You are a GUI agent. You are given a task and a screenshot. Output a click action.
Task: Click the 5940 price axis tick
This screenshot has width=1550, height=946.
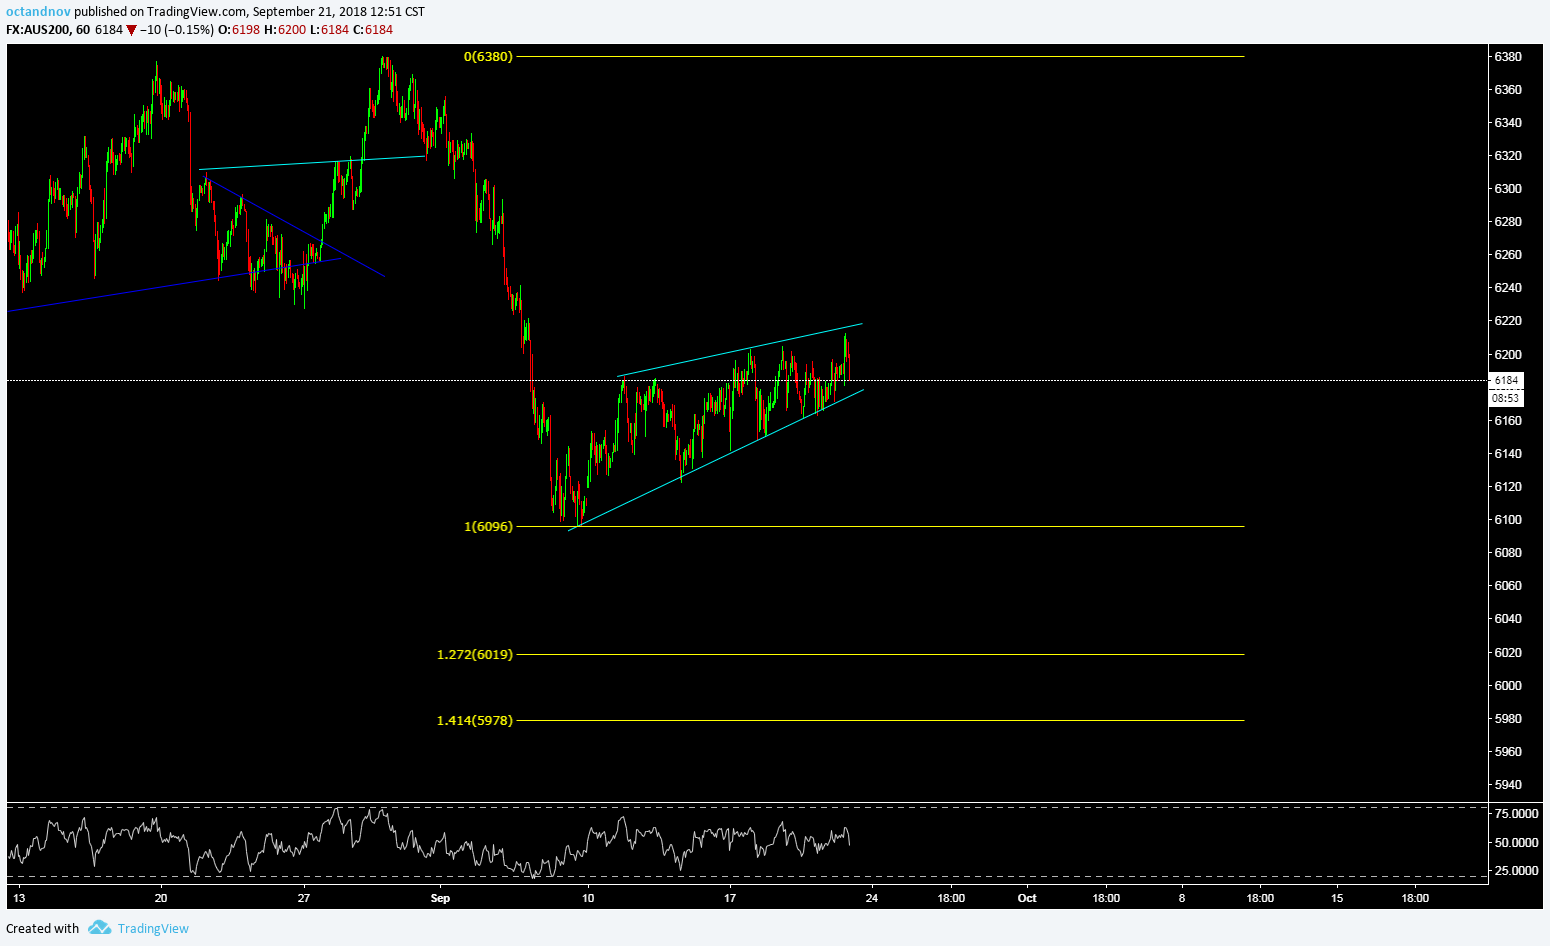pyautogui.click(x=1508, y=785)
